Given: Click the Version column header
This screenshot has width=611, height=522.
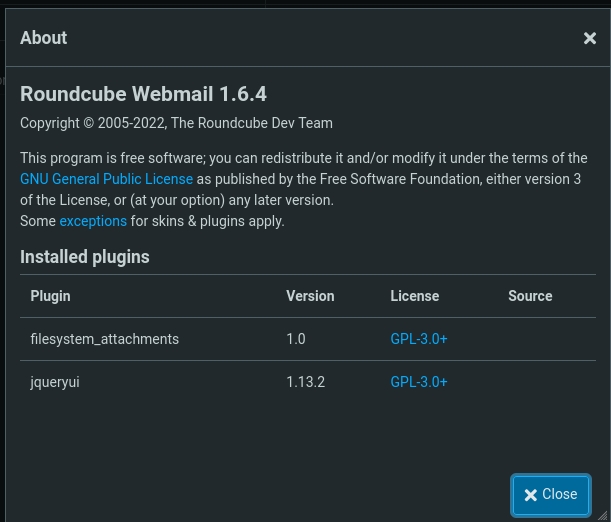Looking at the screenshot, I should [x=310, y=296].
